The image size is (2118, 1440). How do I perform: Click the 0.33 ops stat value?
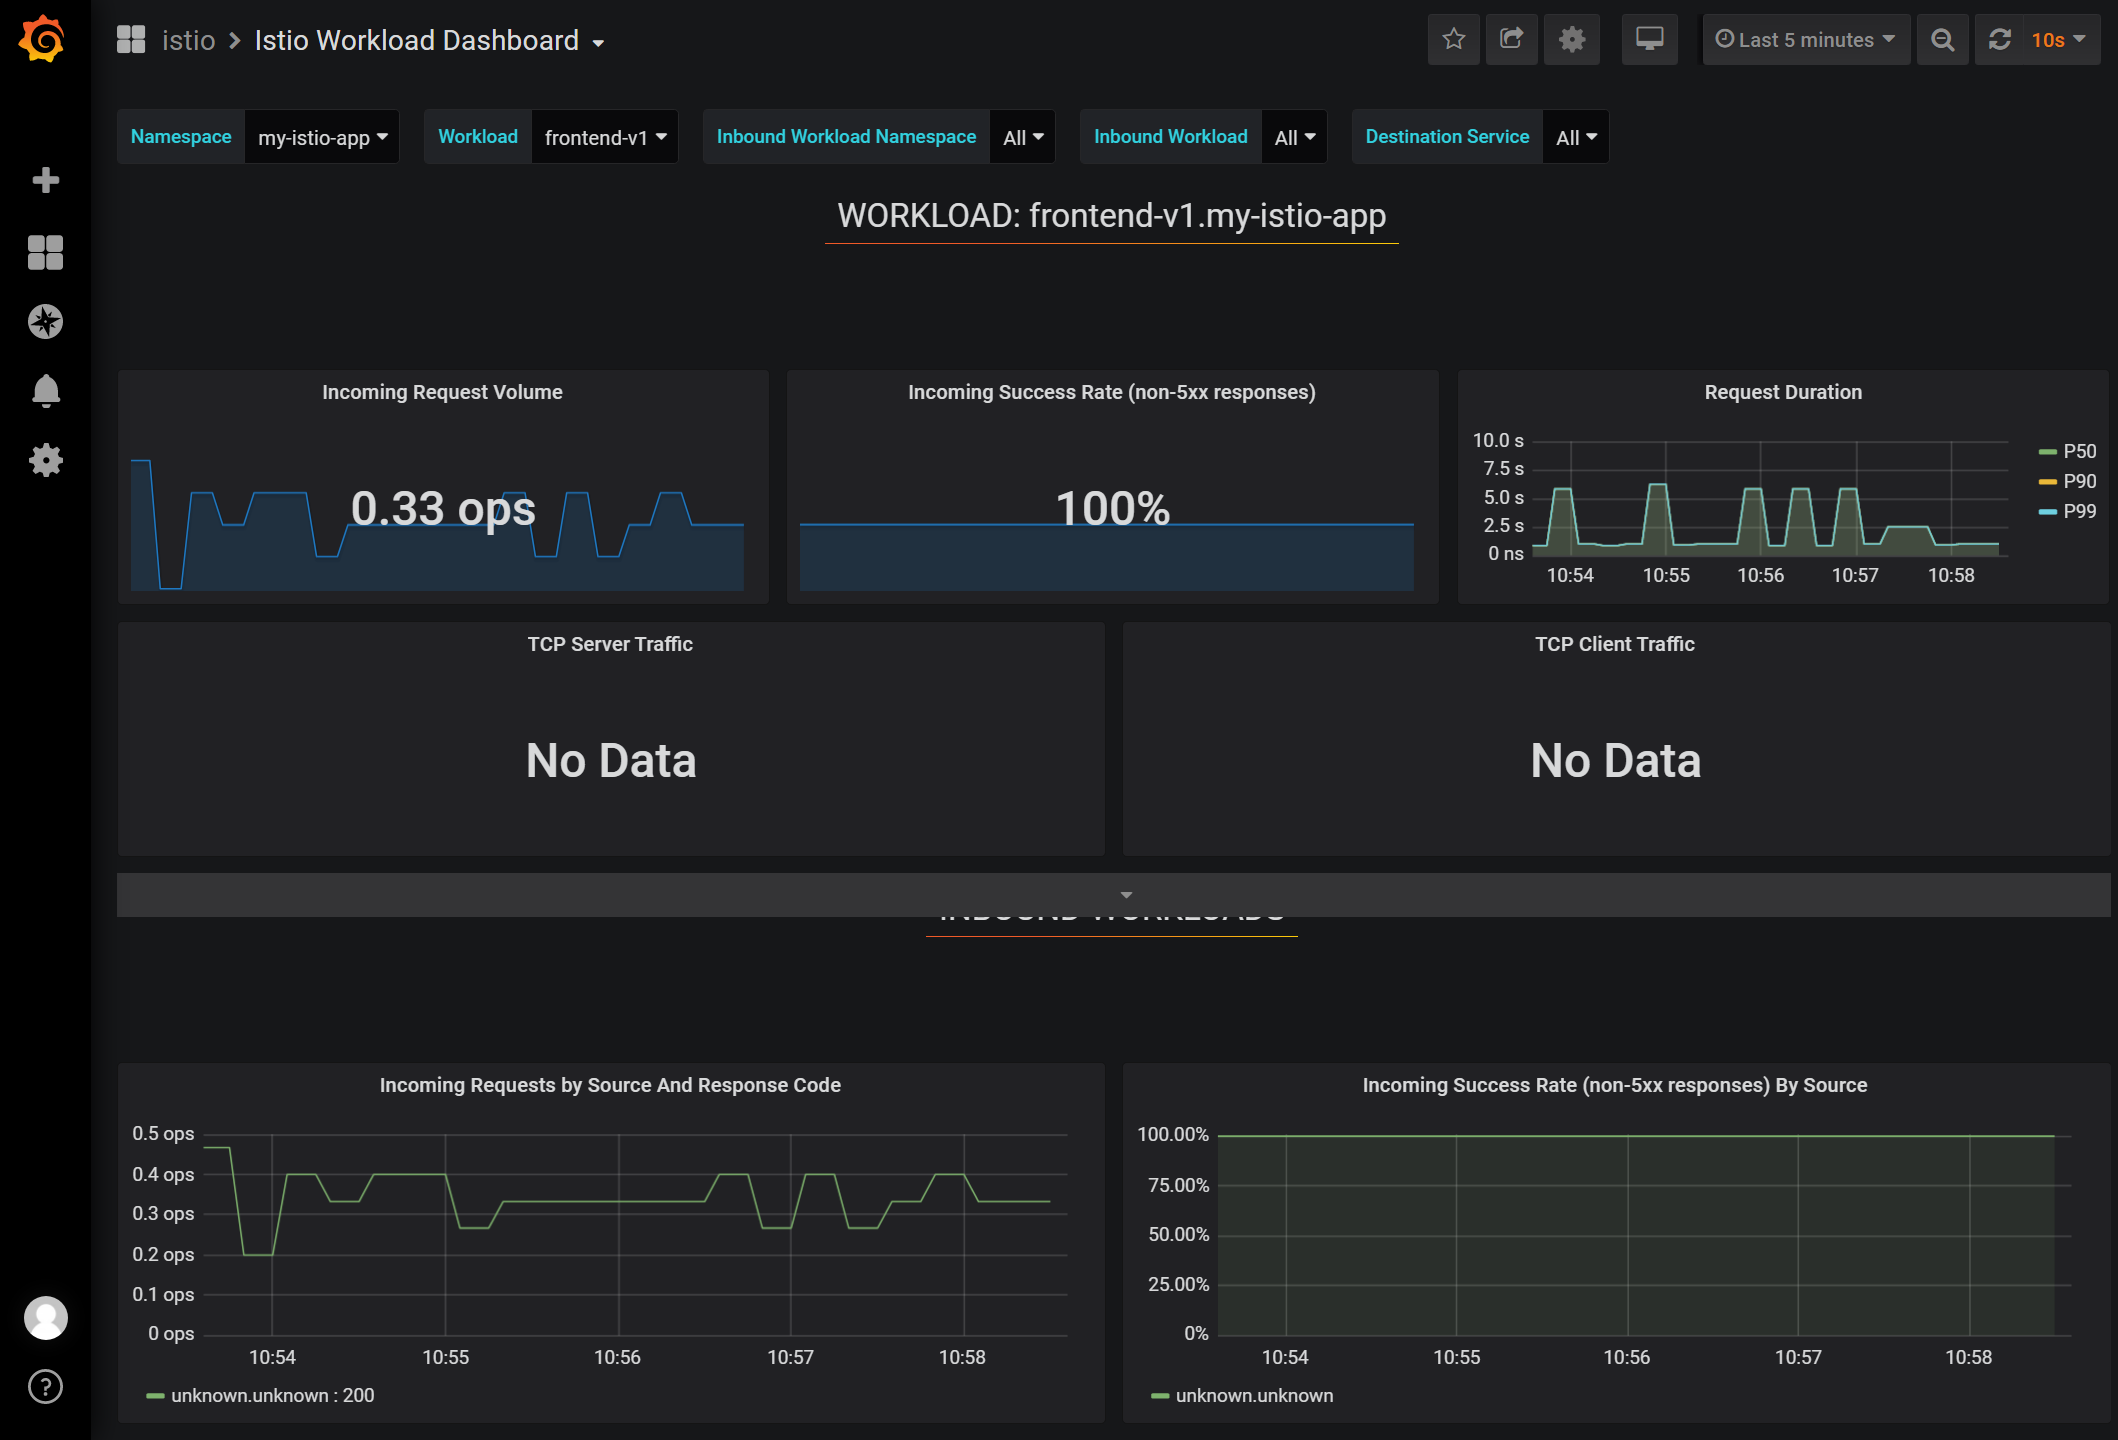coord(443,509)
